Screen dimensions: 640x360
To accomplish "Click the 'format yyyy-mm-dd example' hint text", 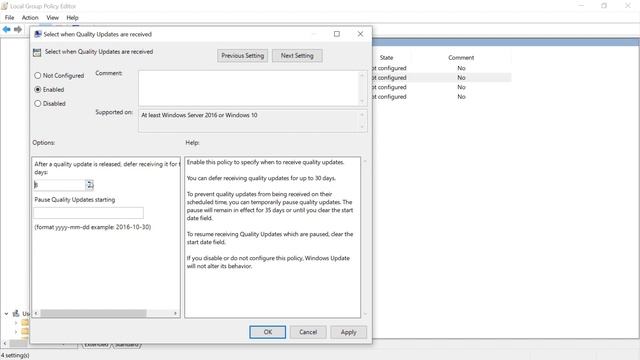I will 93,227.
